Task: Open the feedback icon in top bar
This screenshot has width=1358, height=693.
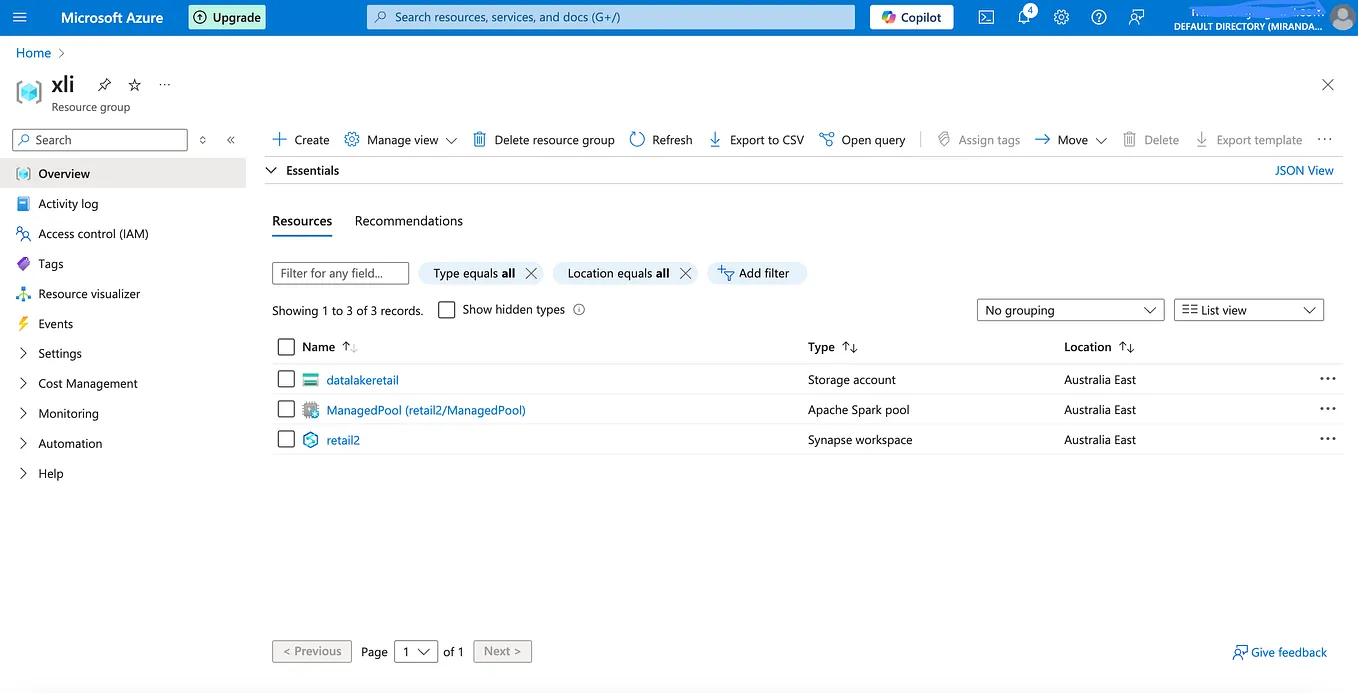Action: [x=1136, y=16]
